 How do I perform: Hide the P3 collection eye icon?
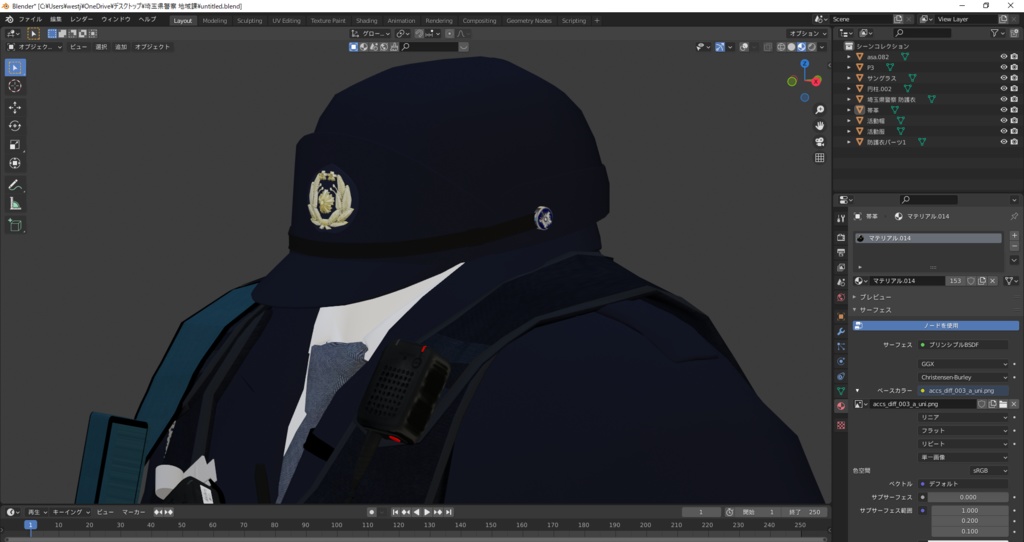coord(1004,67)
